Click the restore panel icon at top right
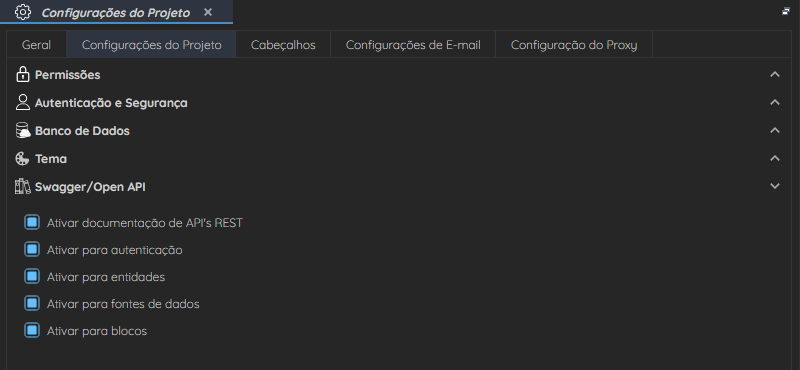 pyautogui.click(x=786, y=11)
